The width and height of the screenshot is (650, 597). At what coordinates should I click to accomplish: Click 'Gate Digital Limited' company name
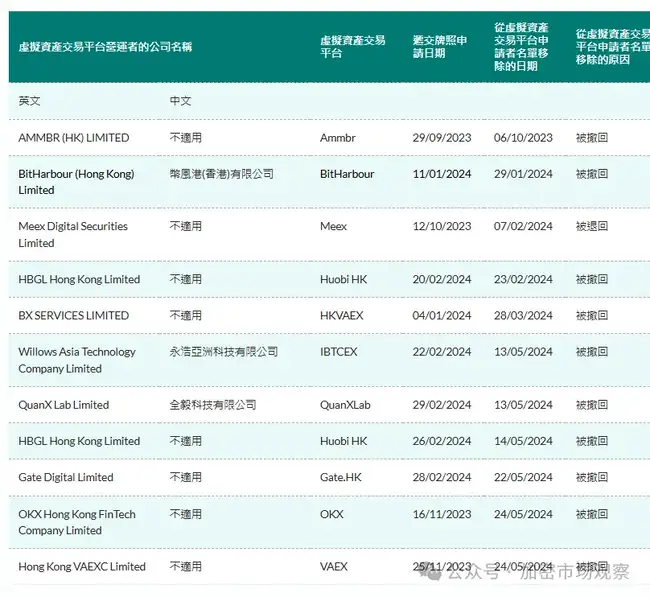click(x=66, y=478)
